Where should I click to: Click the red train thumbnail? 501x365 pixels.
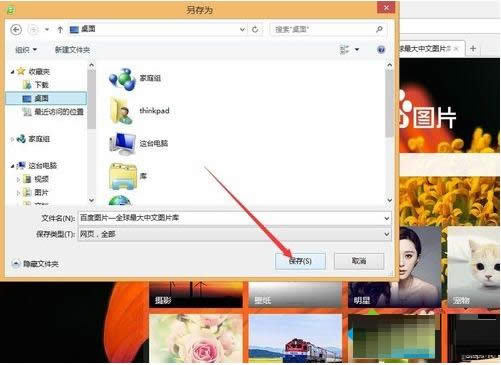[295, 338]
